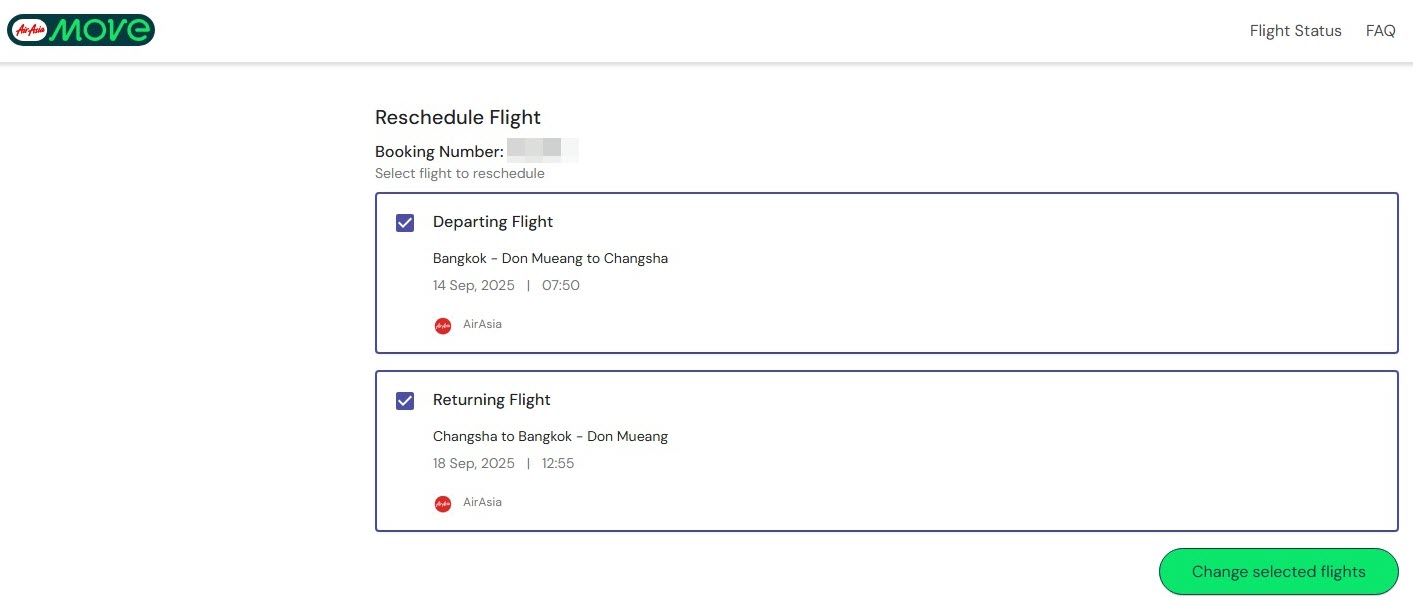Click AirAsia logo icon in Returning Flight card
Image resolution: width=1413 pixels, height=607 pixels.
click(x=443, y=503)
